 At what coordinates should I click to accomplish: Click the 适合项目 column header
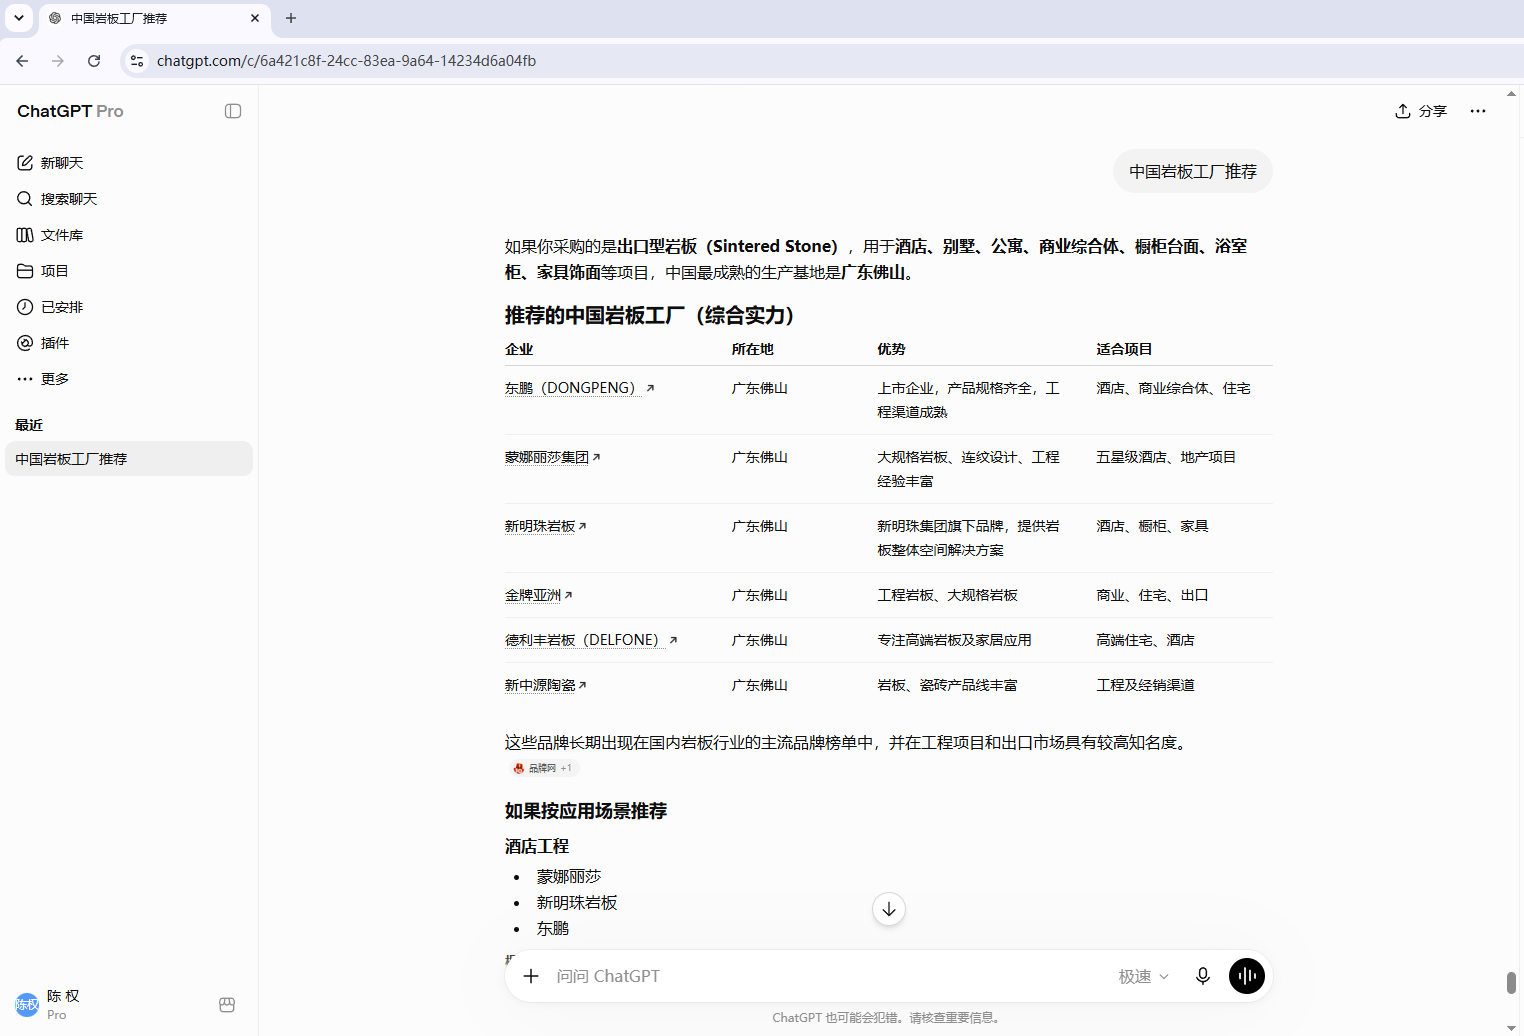pos(1124,349)
